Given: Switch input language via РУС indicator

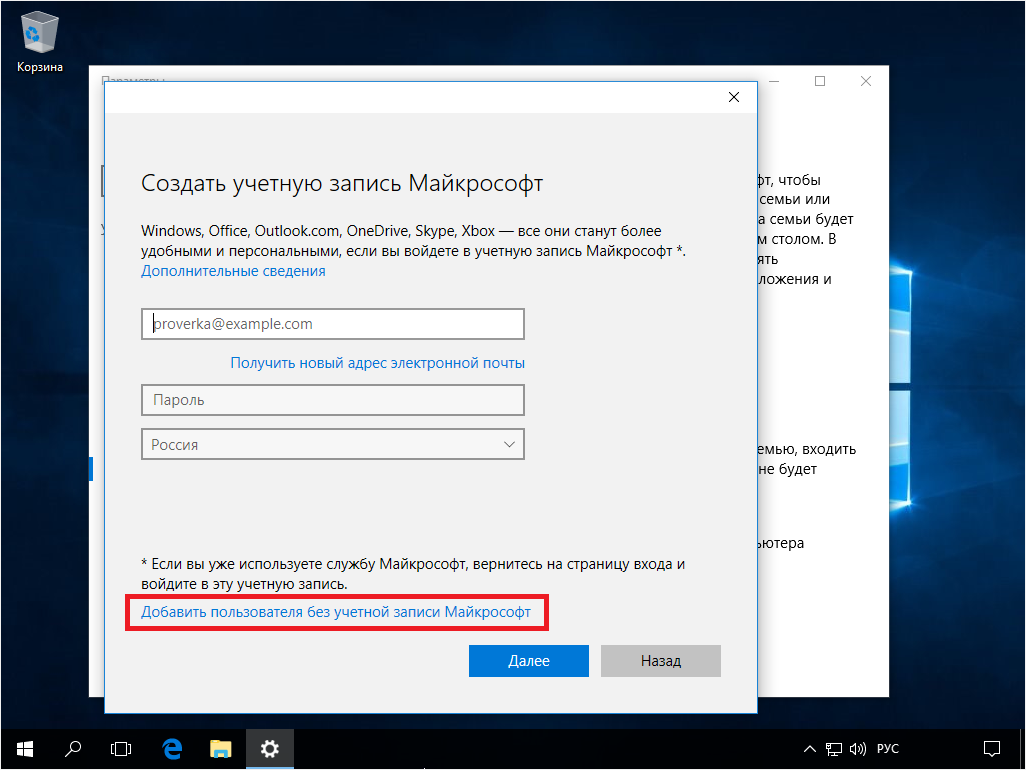Looking at the screenshot, I should (888, 748).
